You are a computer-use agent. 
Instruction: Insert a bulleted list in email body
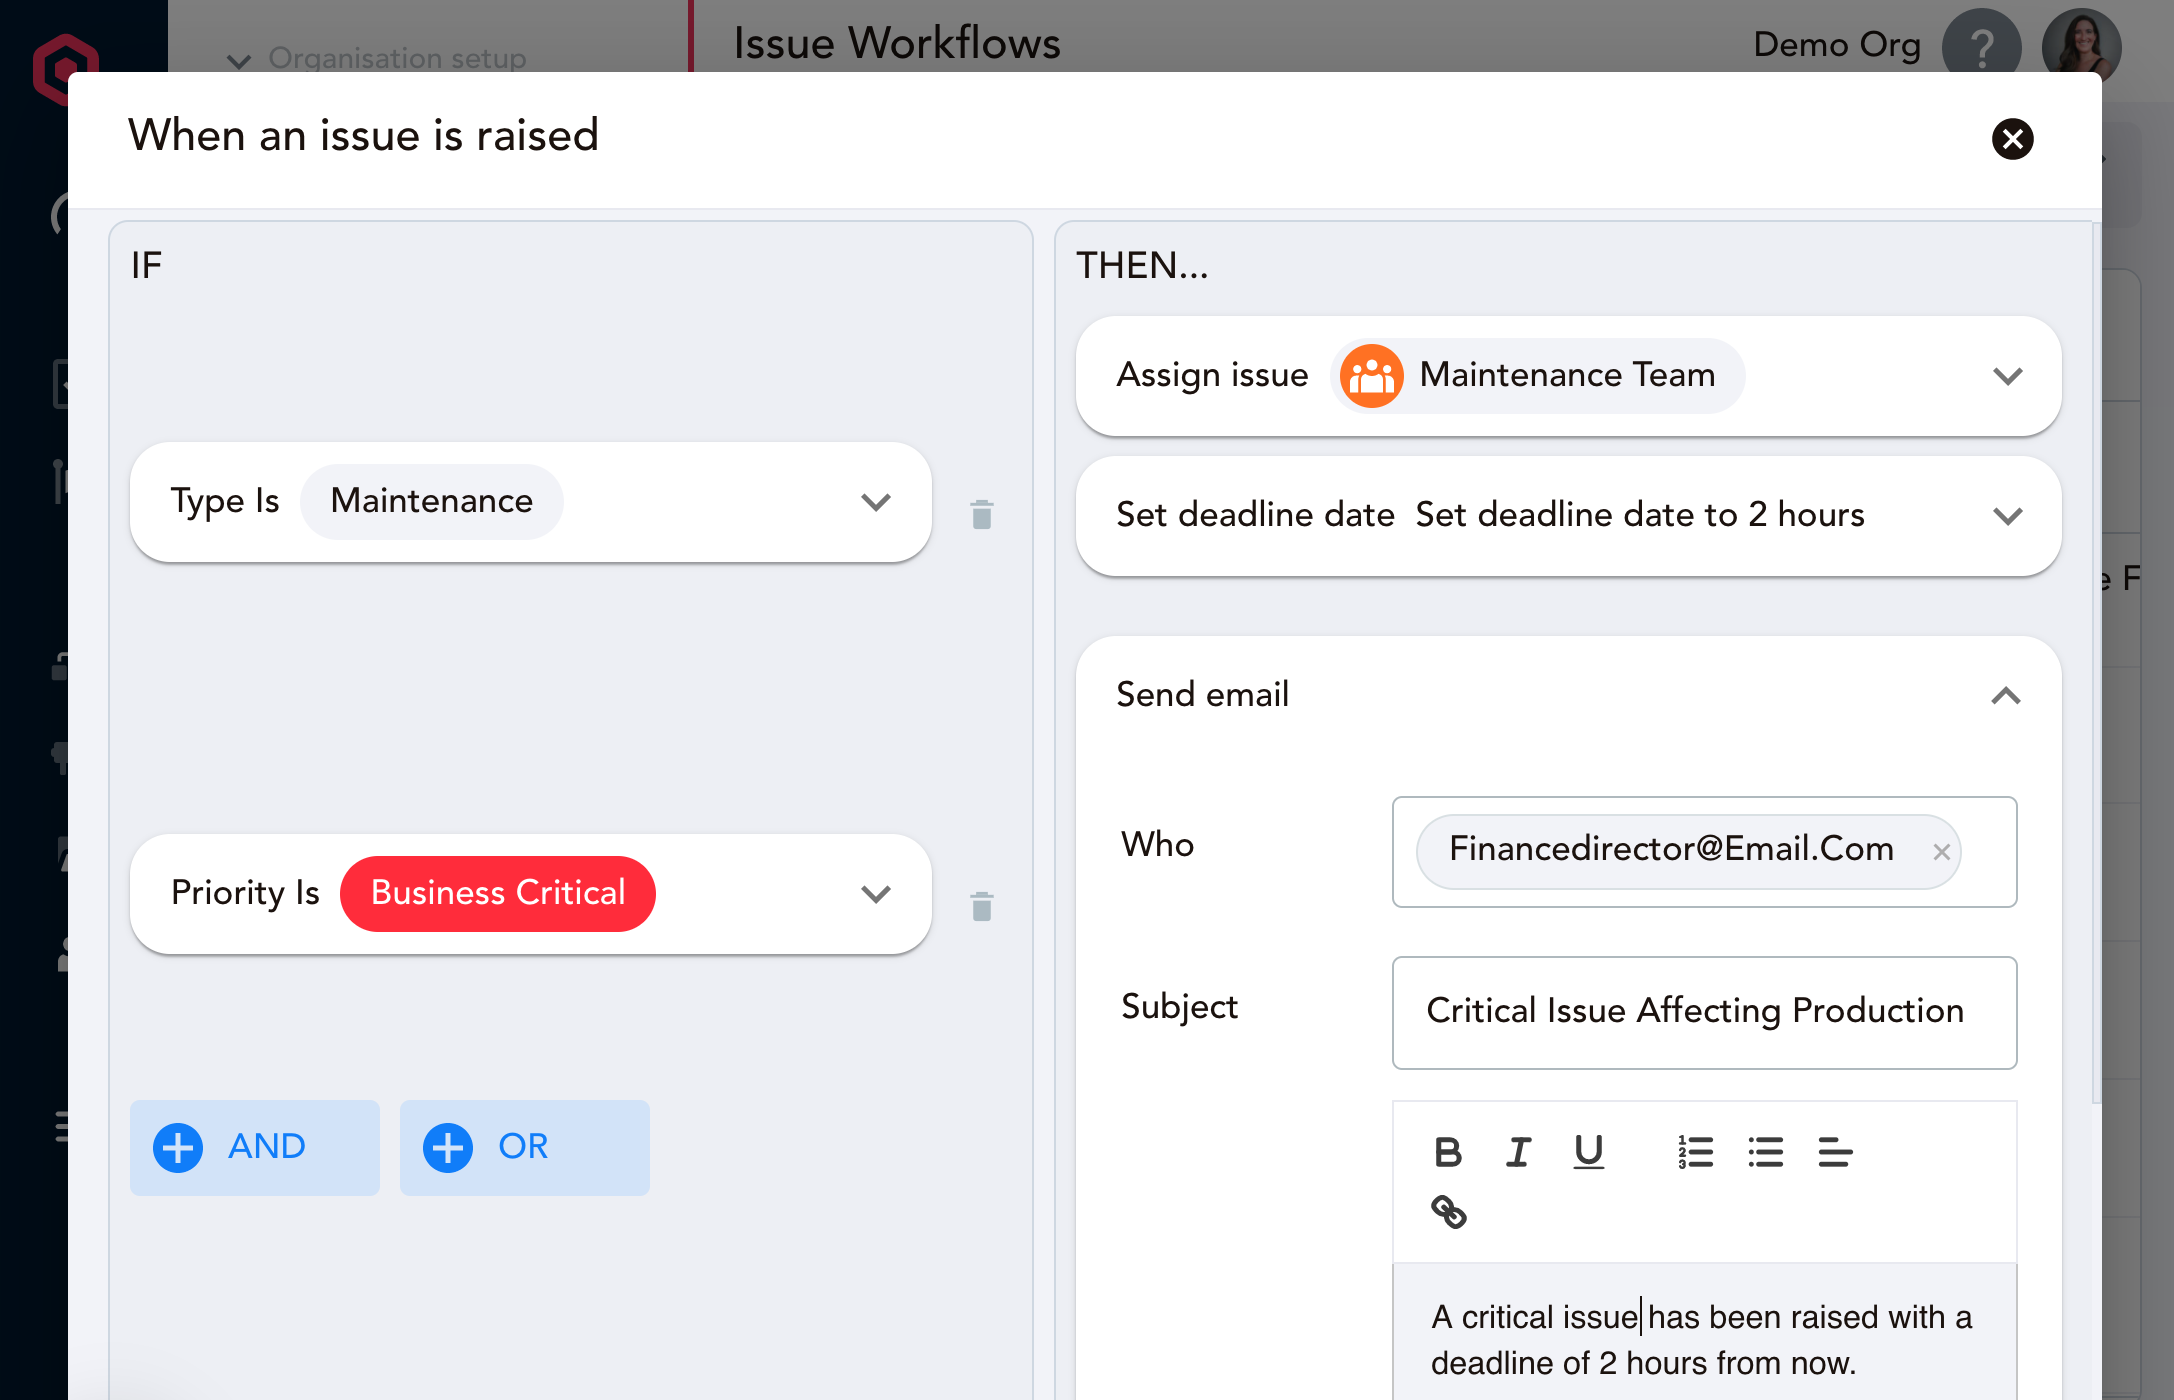[x=1765, y=1152]
